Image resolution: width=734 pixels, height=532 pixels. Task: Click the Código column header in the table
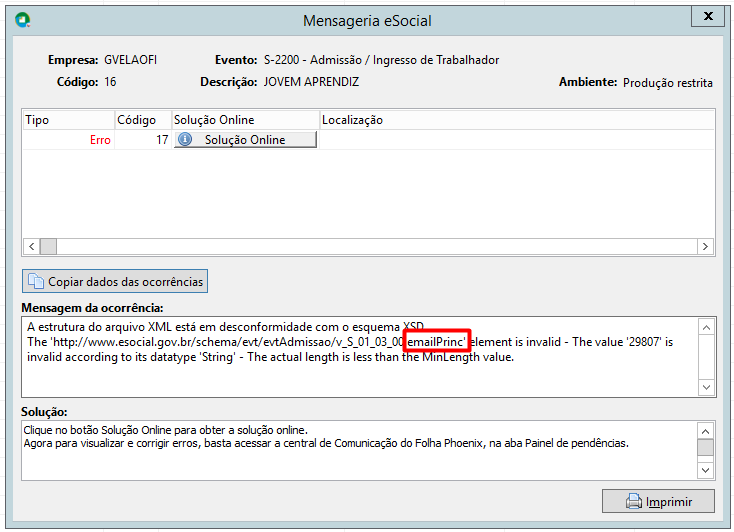point(143,120)
